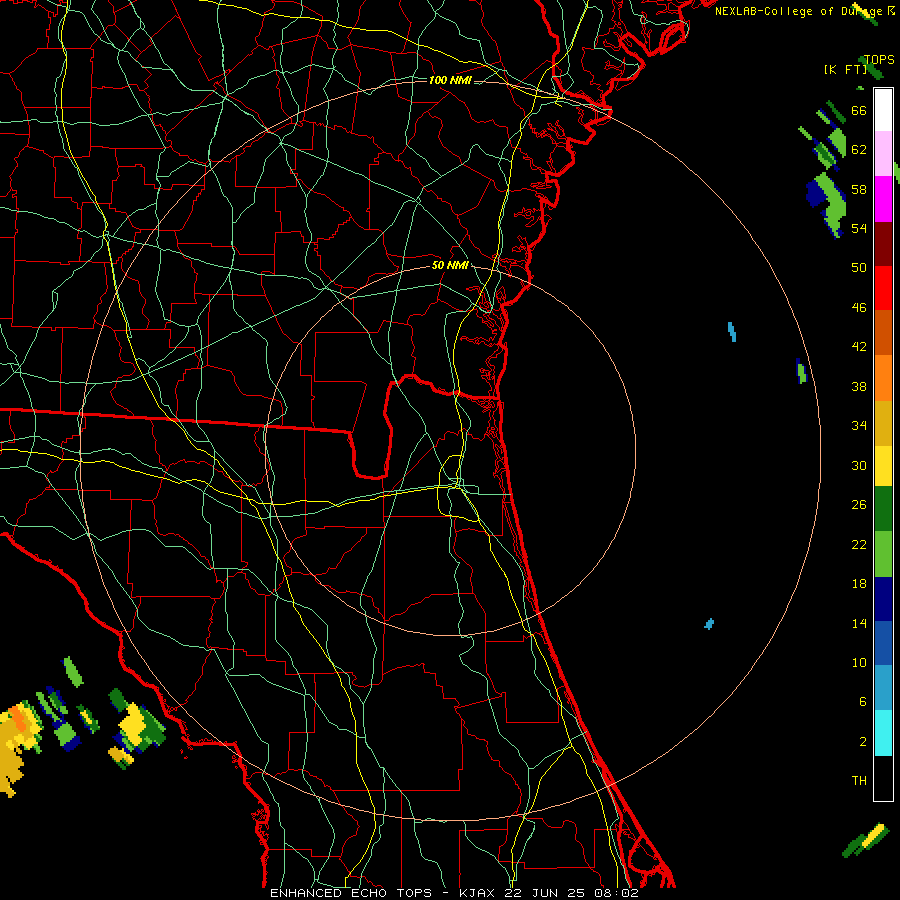Click the light blue legend swatch
Viewport: 900px width, 900px height.
[883, 688]
